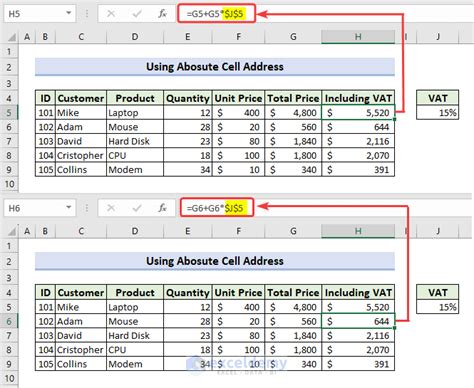Image resolution: width=474 pixels, height=388 pixels.
Task: Select column E header in the lower sheet
Action: (188, 231)
